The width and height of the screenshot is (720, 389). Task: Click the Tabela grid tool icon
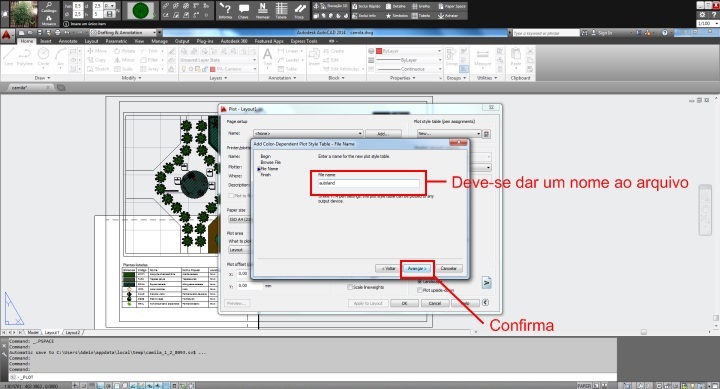coord(281,11)
